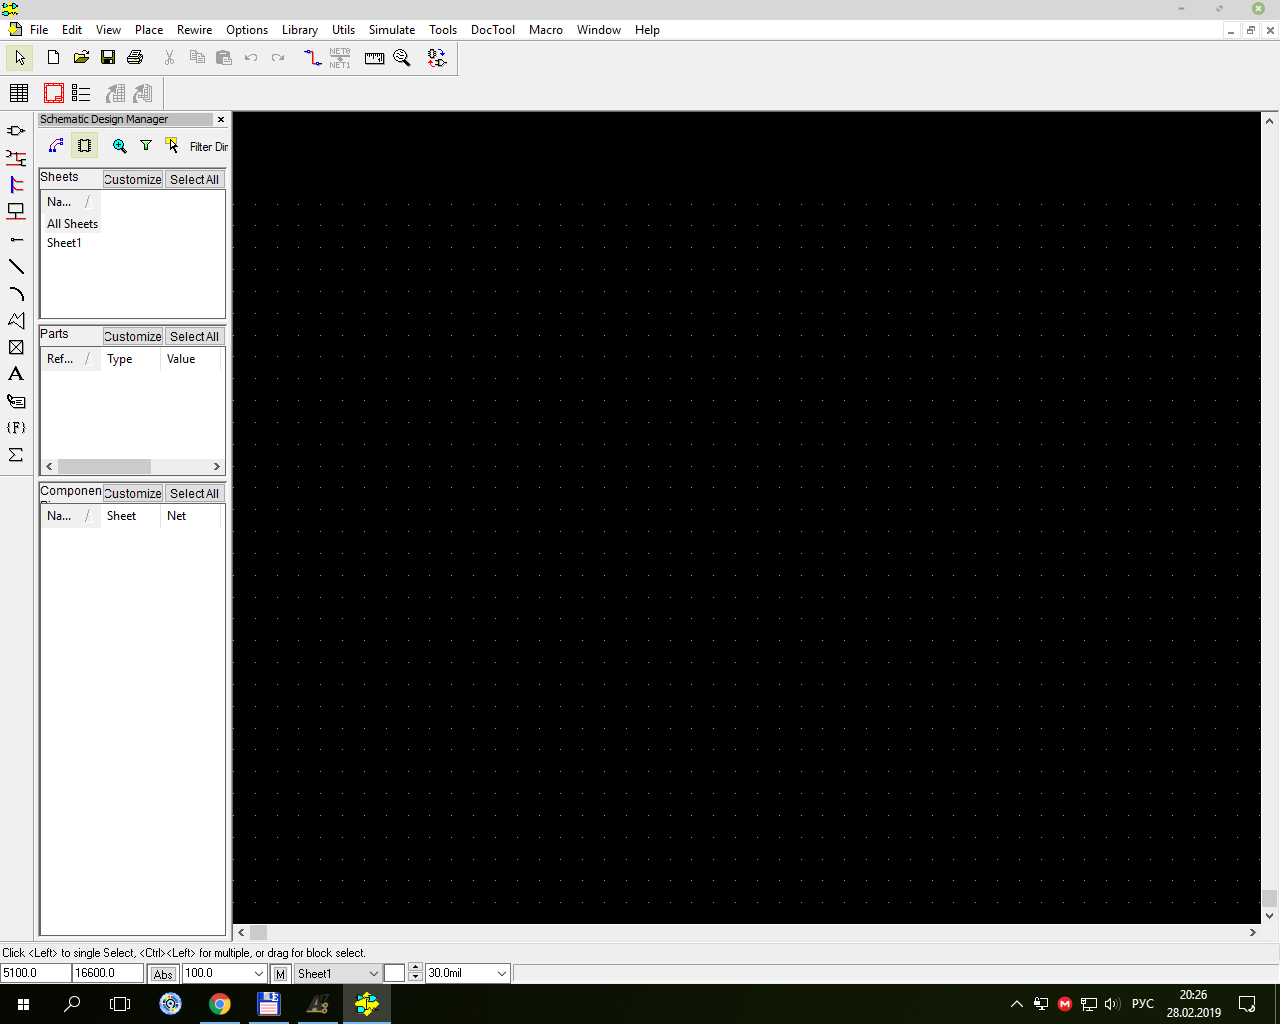1280x1024 pixels.
Task: Open the Place menu
Action: [149, 30]
